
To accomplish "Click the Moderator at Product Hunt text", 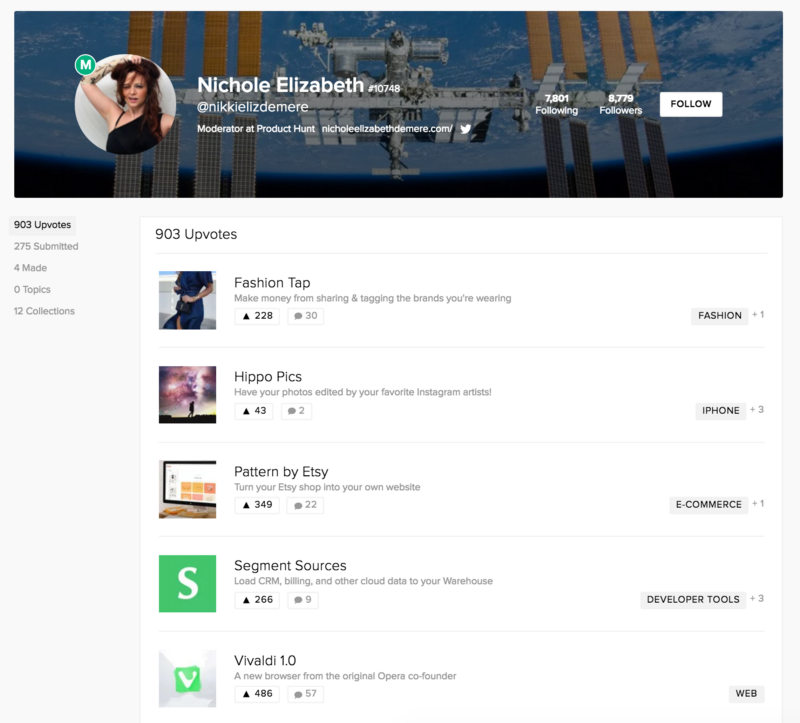I will [256, 129].
